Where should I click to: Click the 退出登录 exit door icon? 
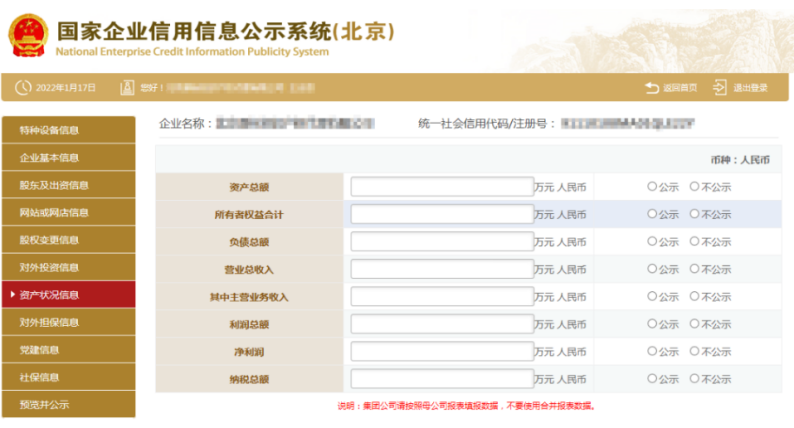tap(720, 88)
